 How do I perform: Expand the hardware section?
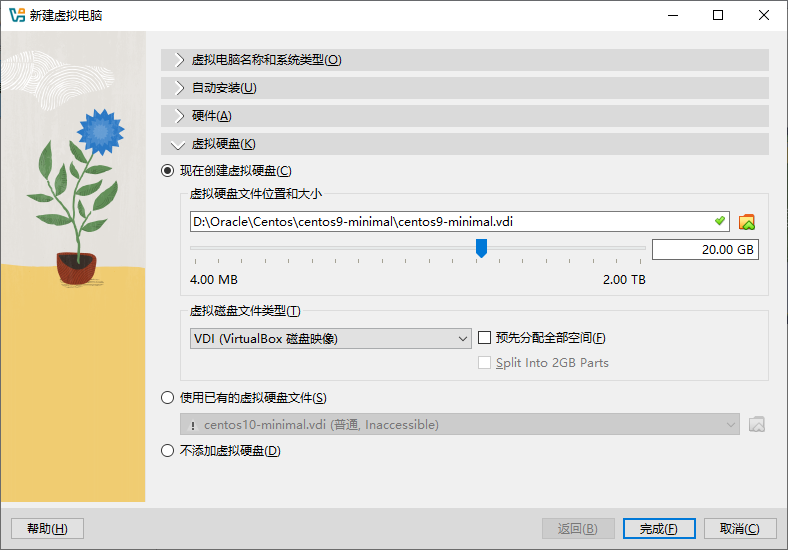click(465, 116)
